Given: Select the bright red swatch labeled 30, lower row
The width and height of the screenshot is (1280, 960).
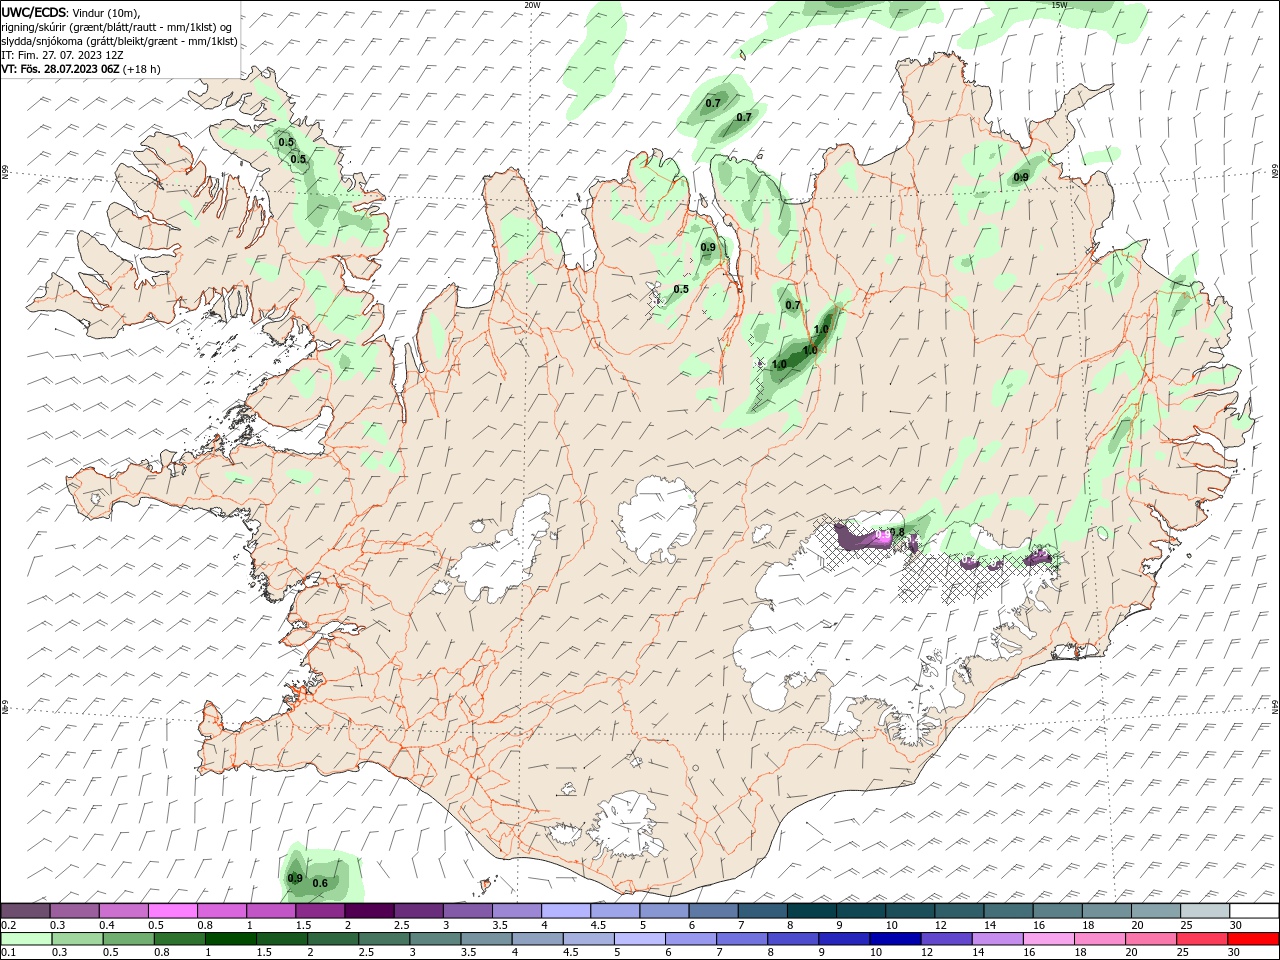Looking at the screenshot, I should click(1253, 939).
